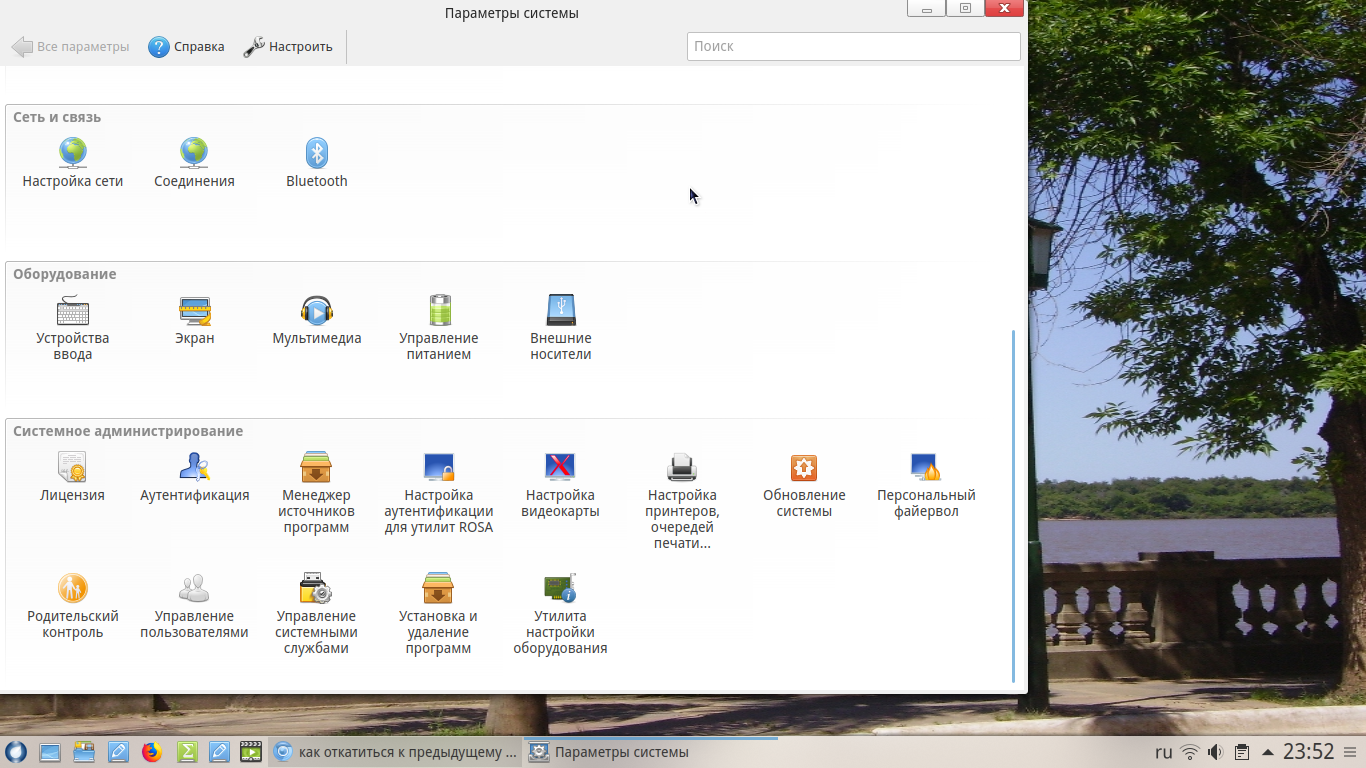Click the Настроить toolbar button
Image resolution: width=1366 pixels, height=768 pixels.
(x=288, y=47)
